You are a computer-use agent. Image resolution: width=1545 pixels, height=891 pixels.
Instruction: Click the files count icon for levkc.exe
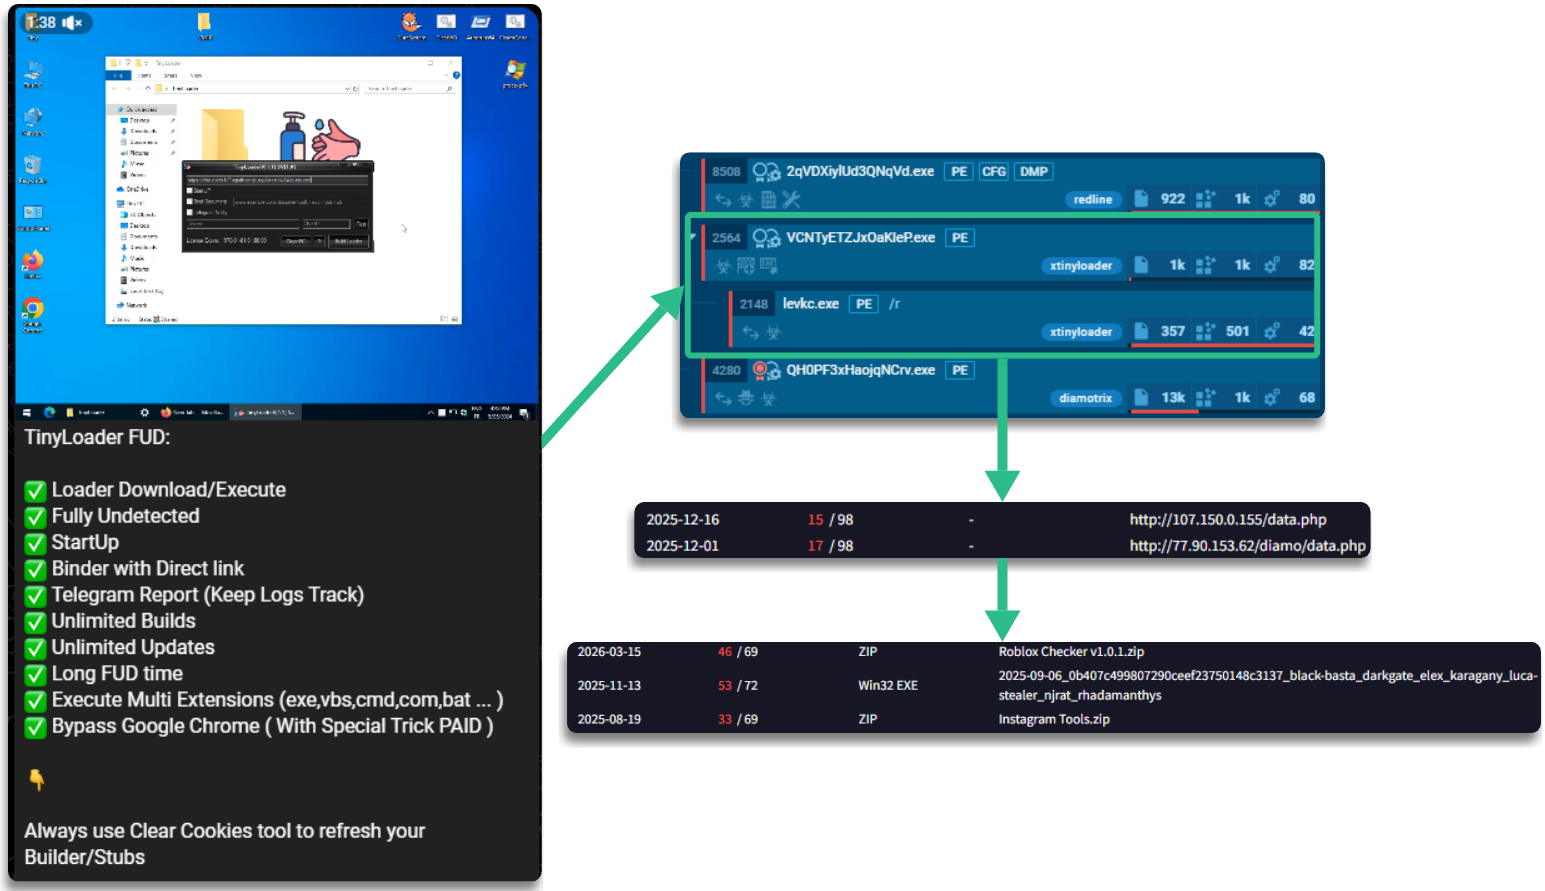click(1141, 331)
